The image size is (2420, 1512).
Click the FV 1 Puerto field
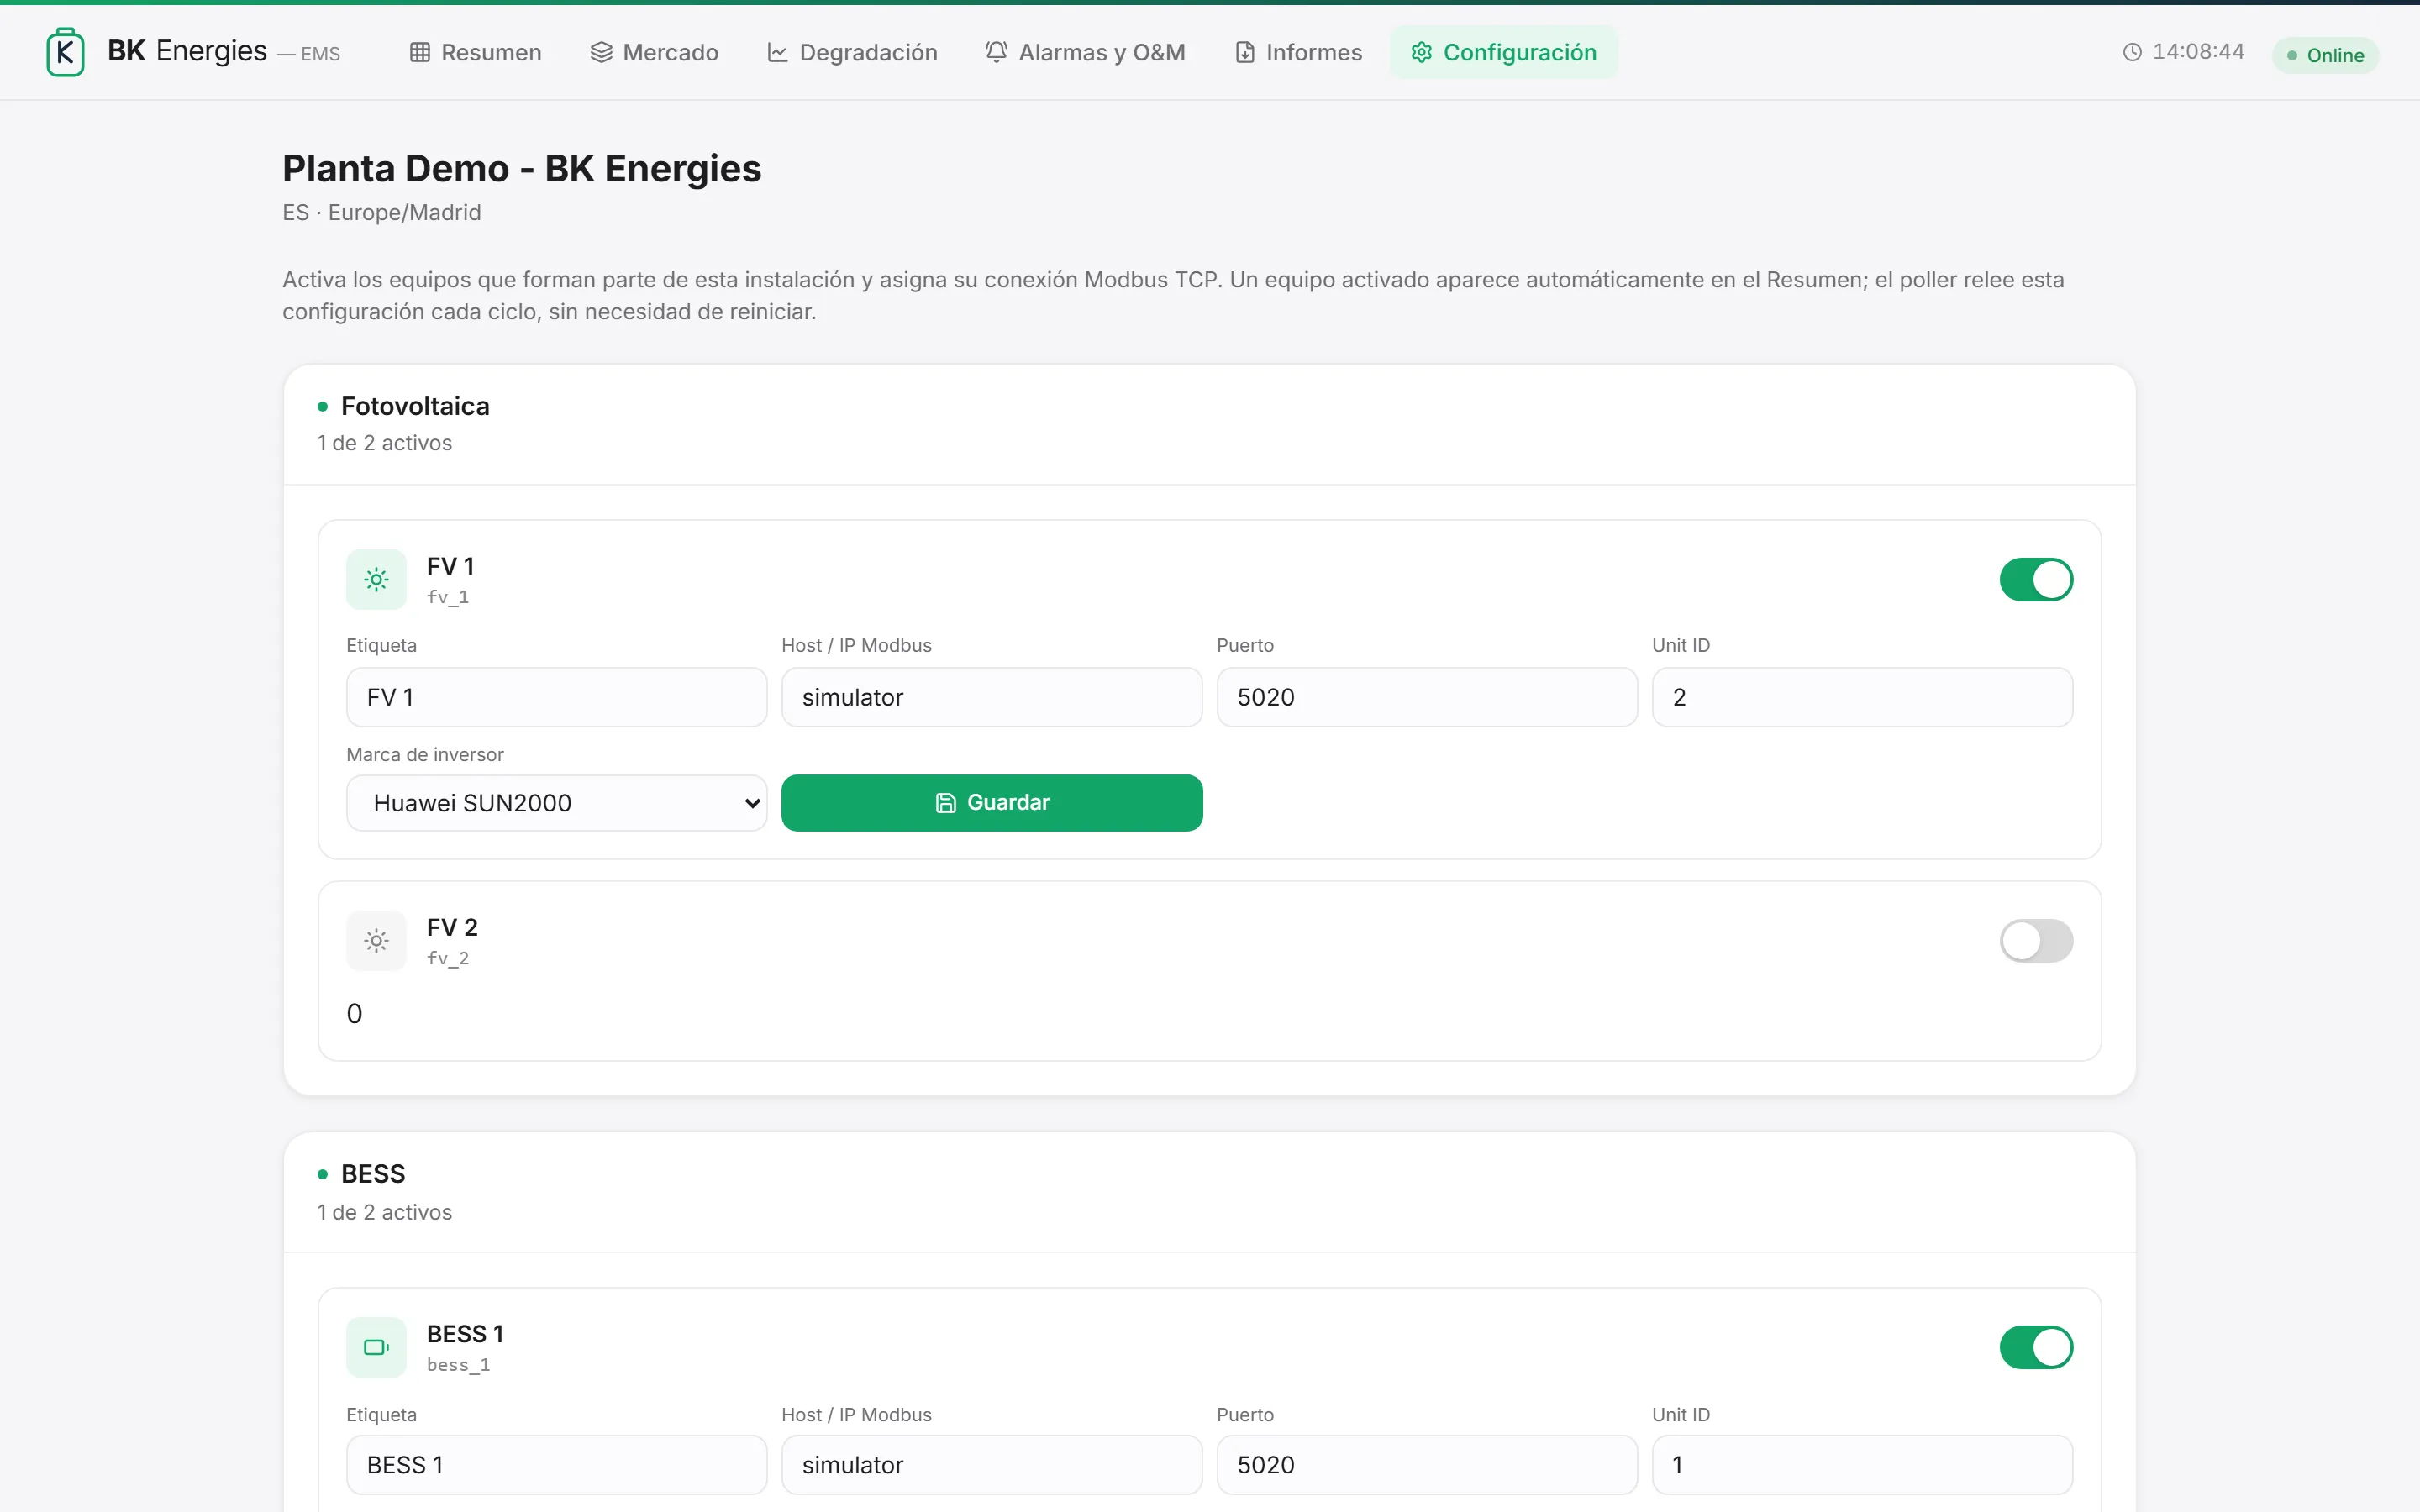[1427, 697]
